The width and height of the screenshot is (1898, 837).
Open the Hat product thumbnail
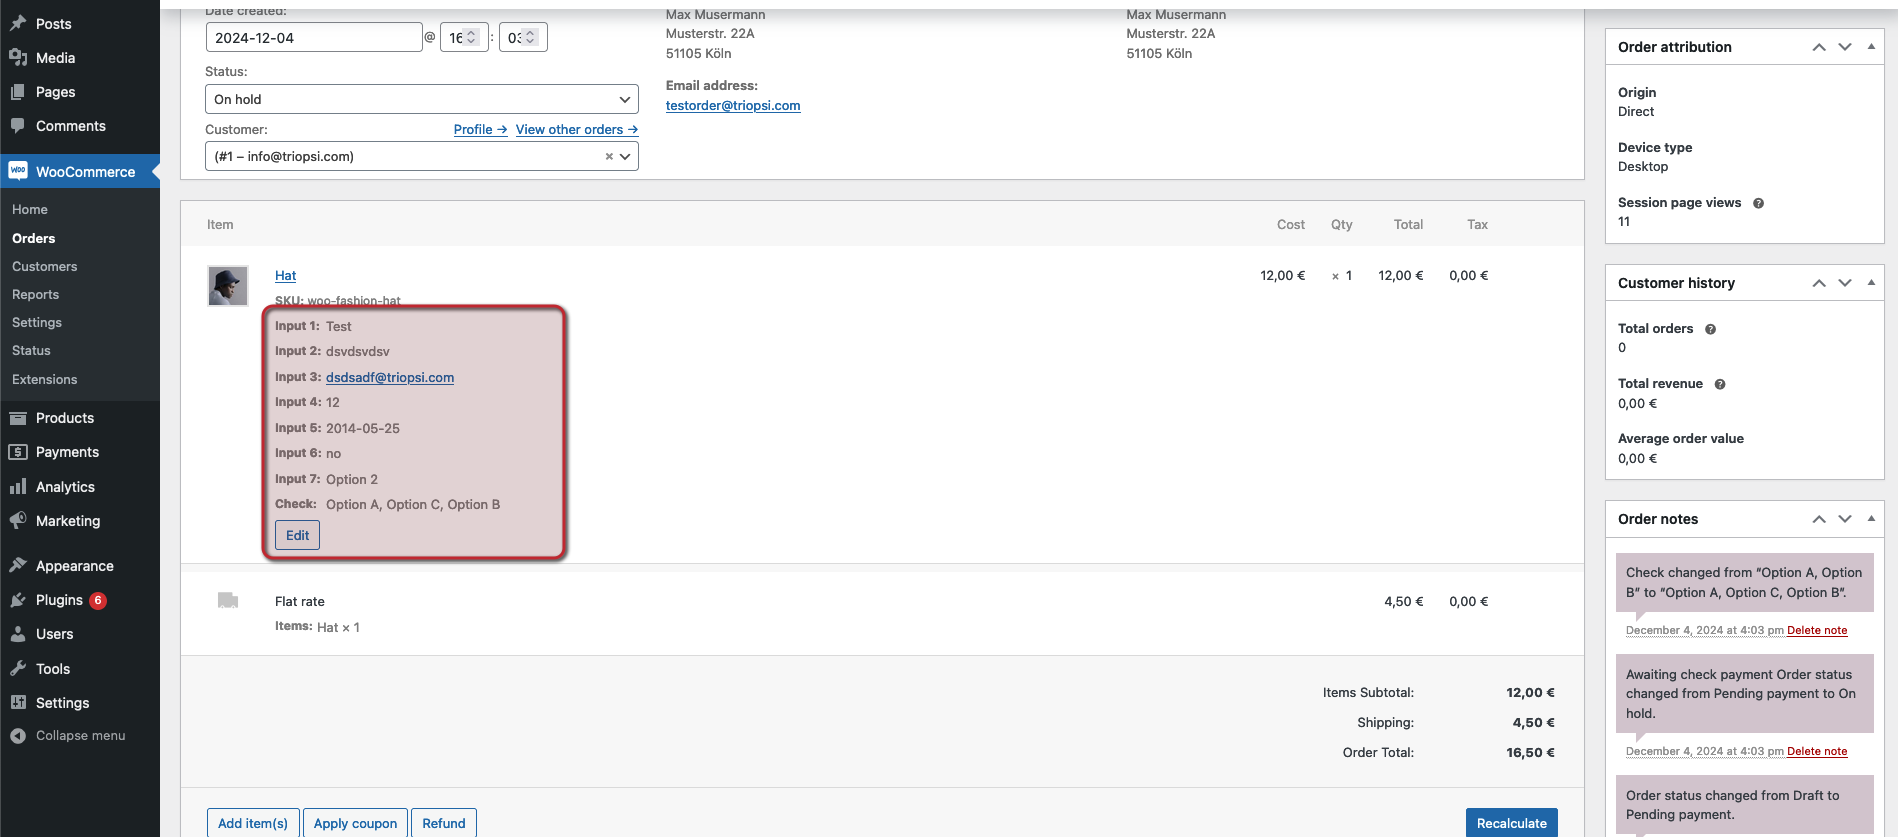(x=228, y=286)
